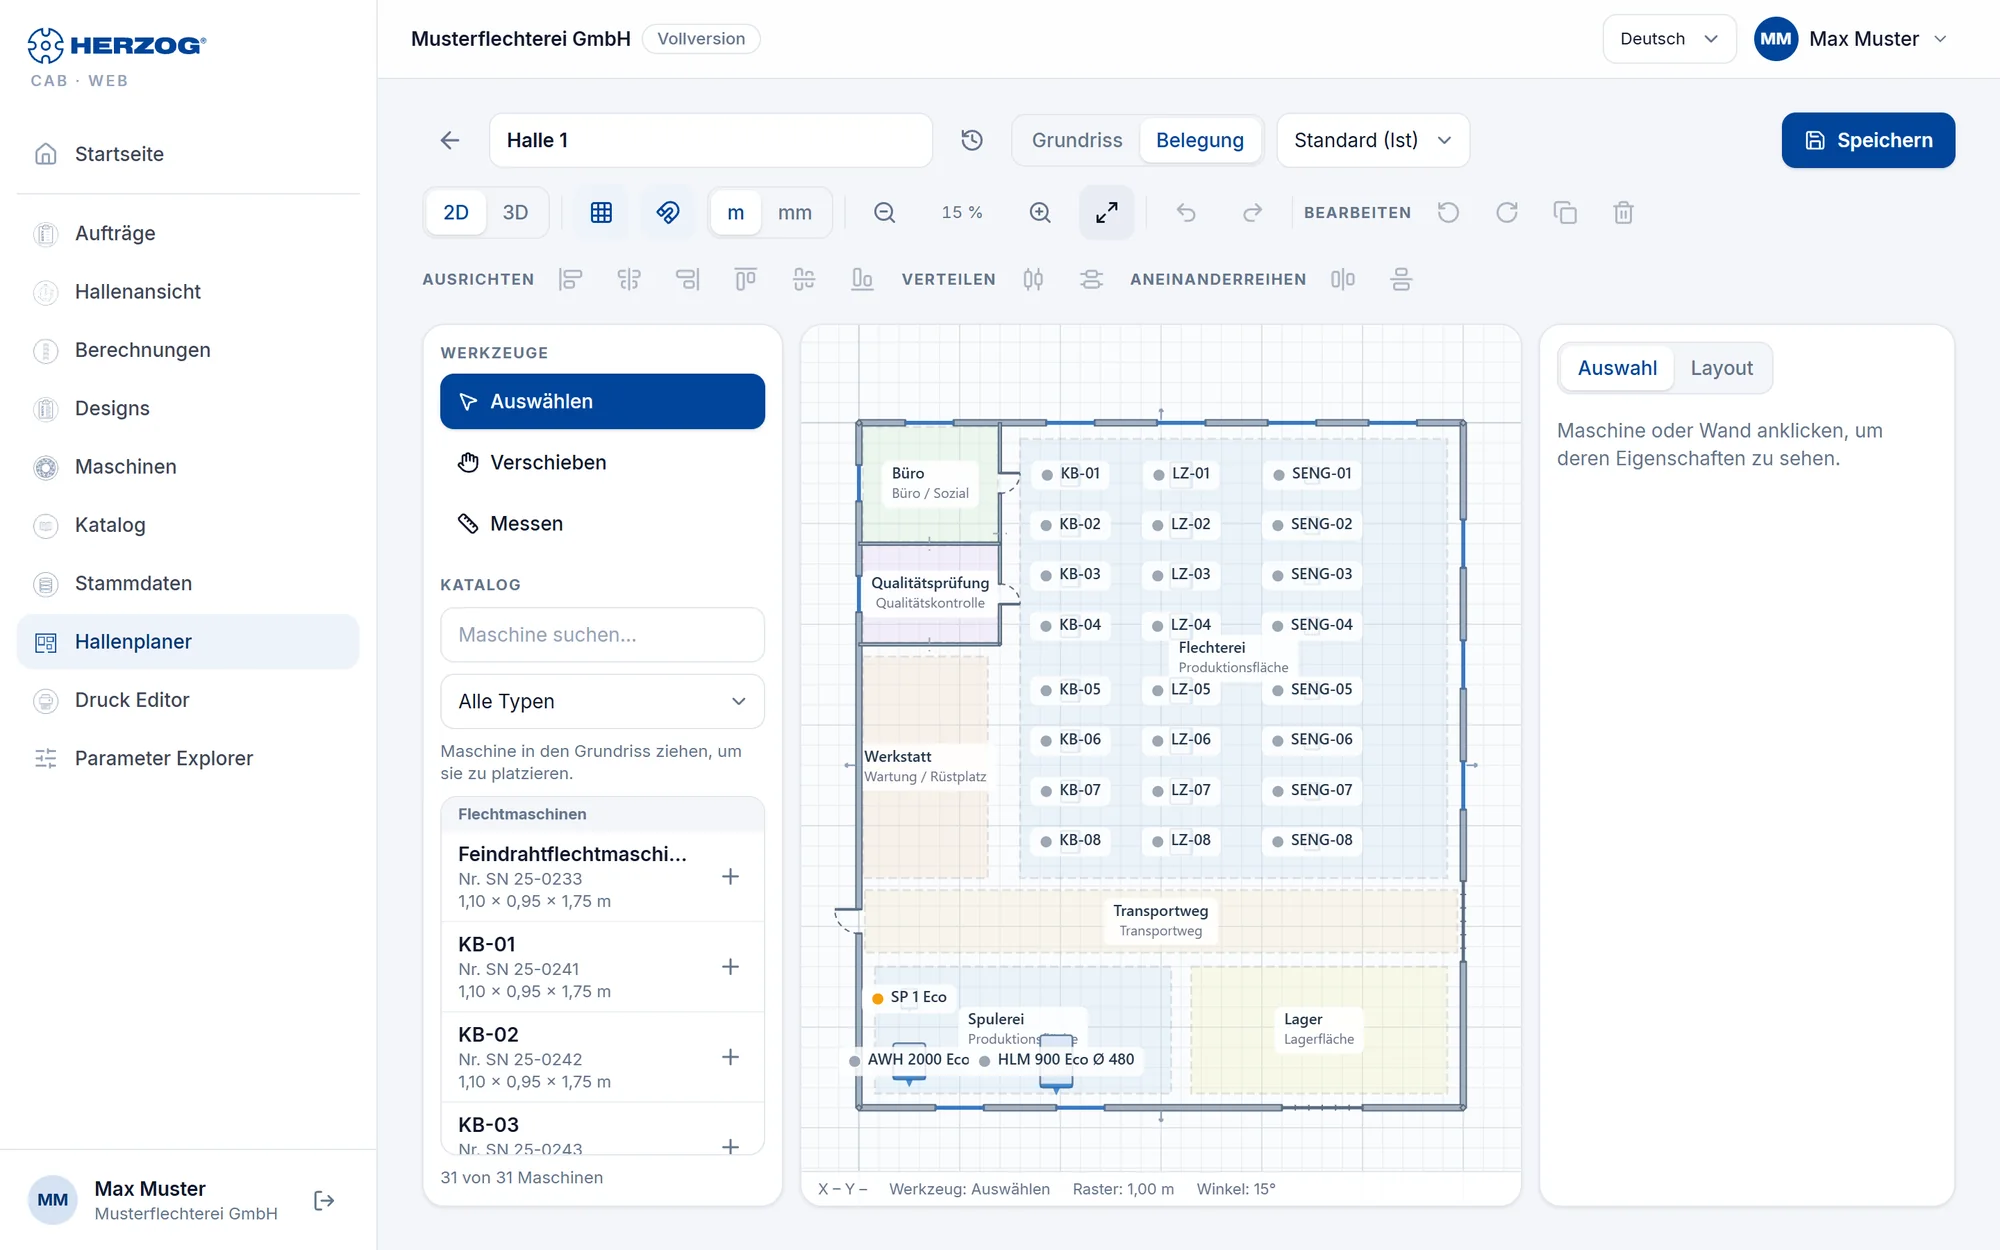Open the Layout tab
Screen dimensions: 2000x1250
coord(1721,368)
